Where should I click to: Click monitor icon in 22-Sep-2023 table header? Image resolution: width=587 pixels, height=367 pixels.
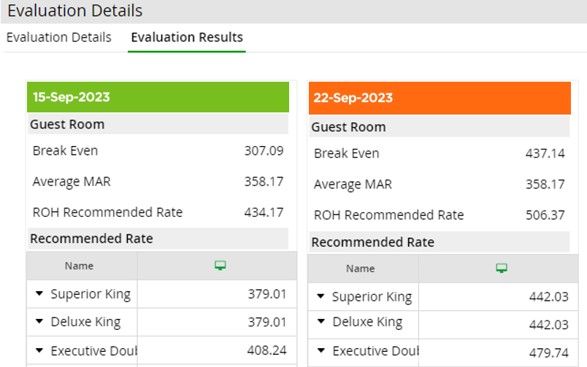tap(501, 268)
